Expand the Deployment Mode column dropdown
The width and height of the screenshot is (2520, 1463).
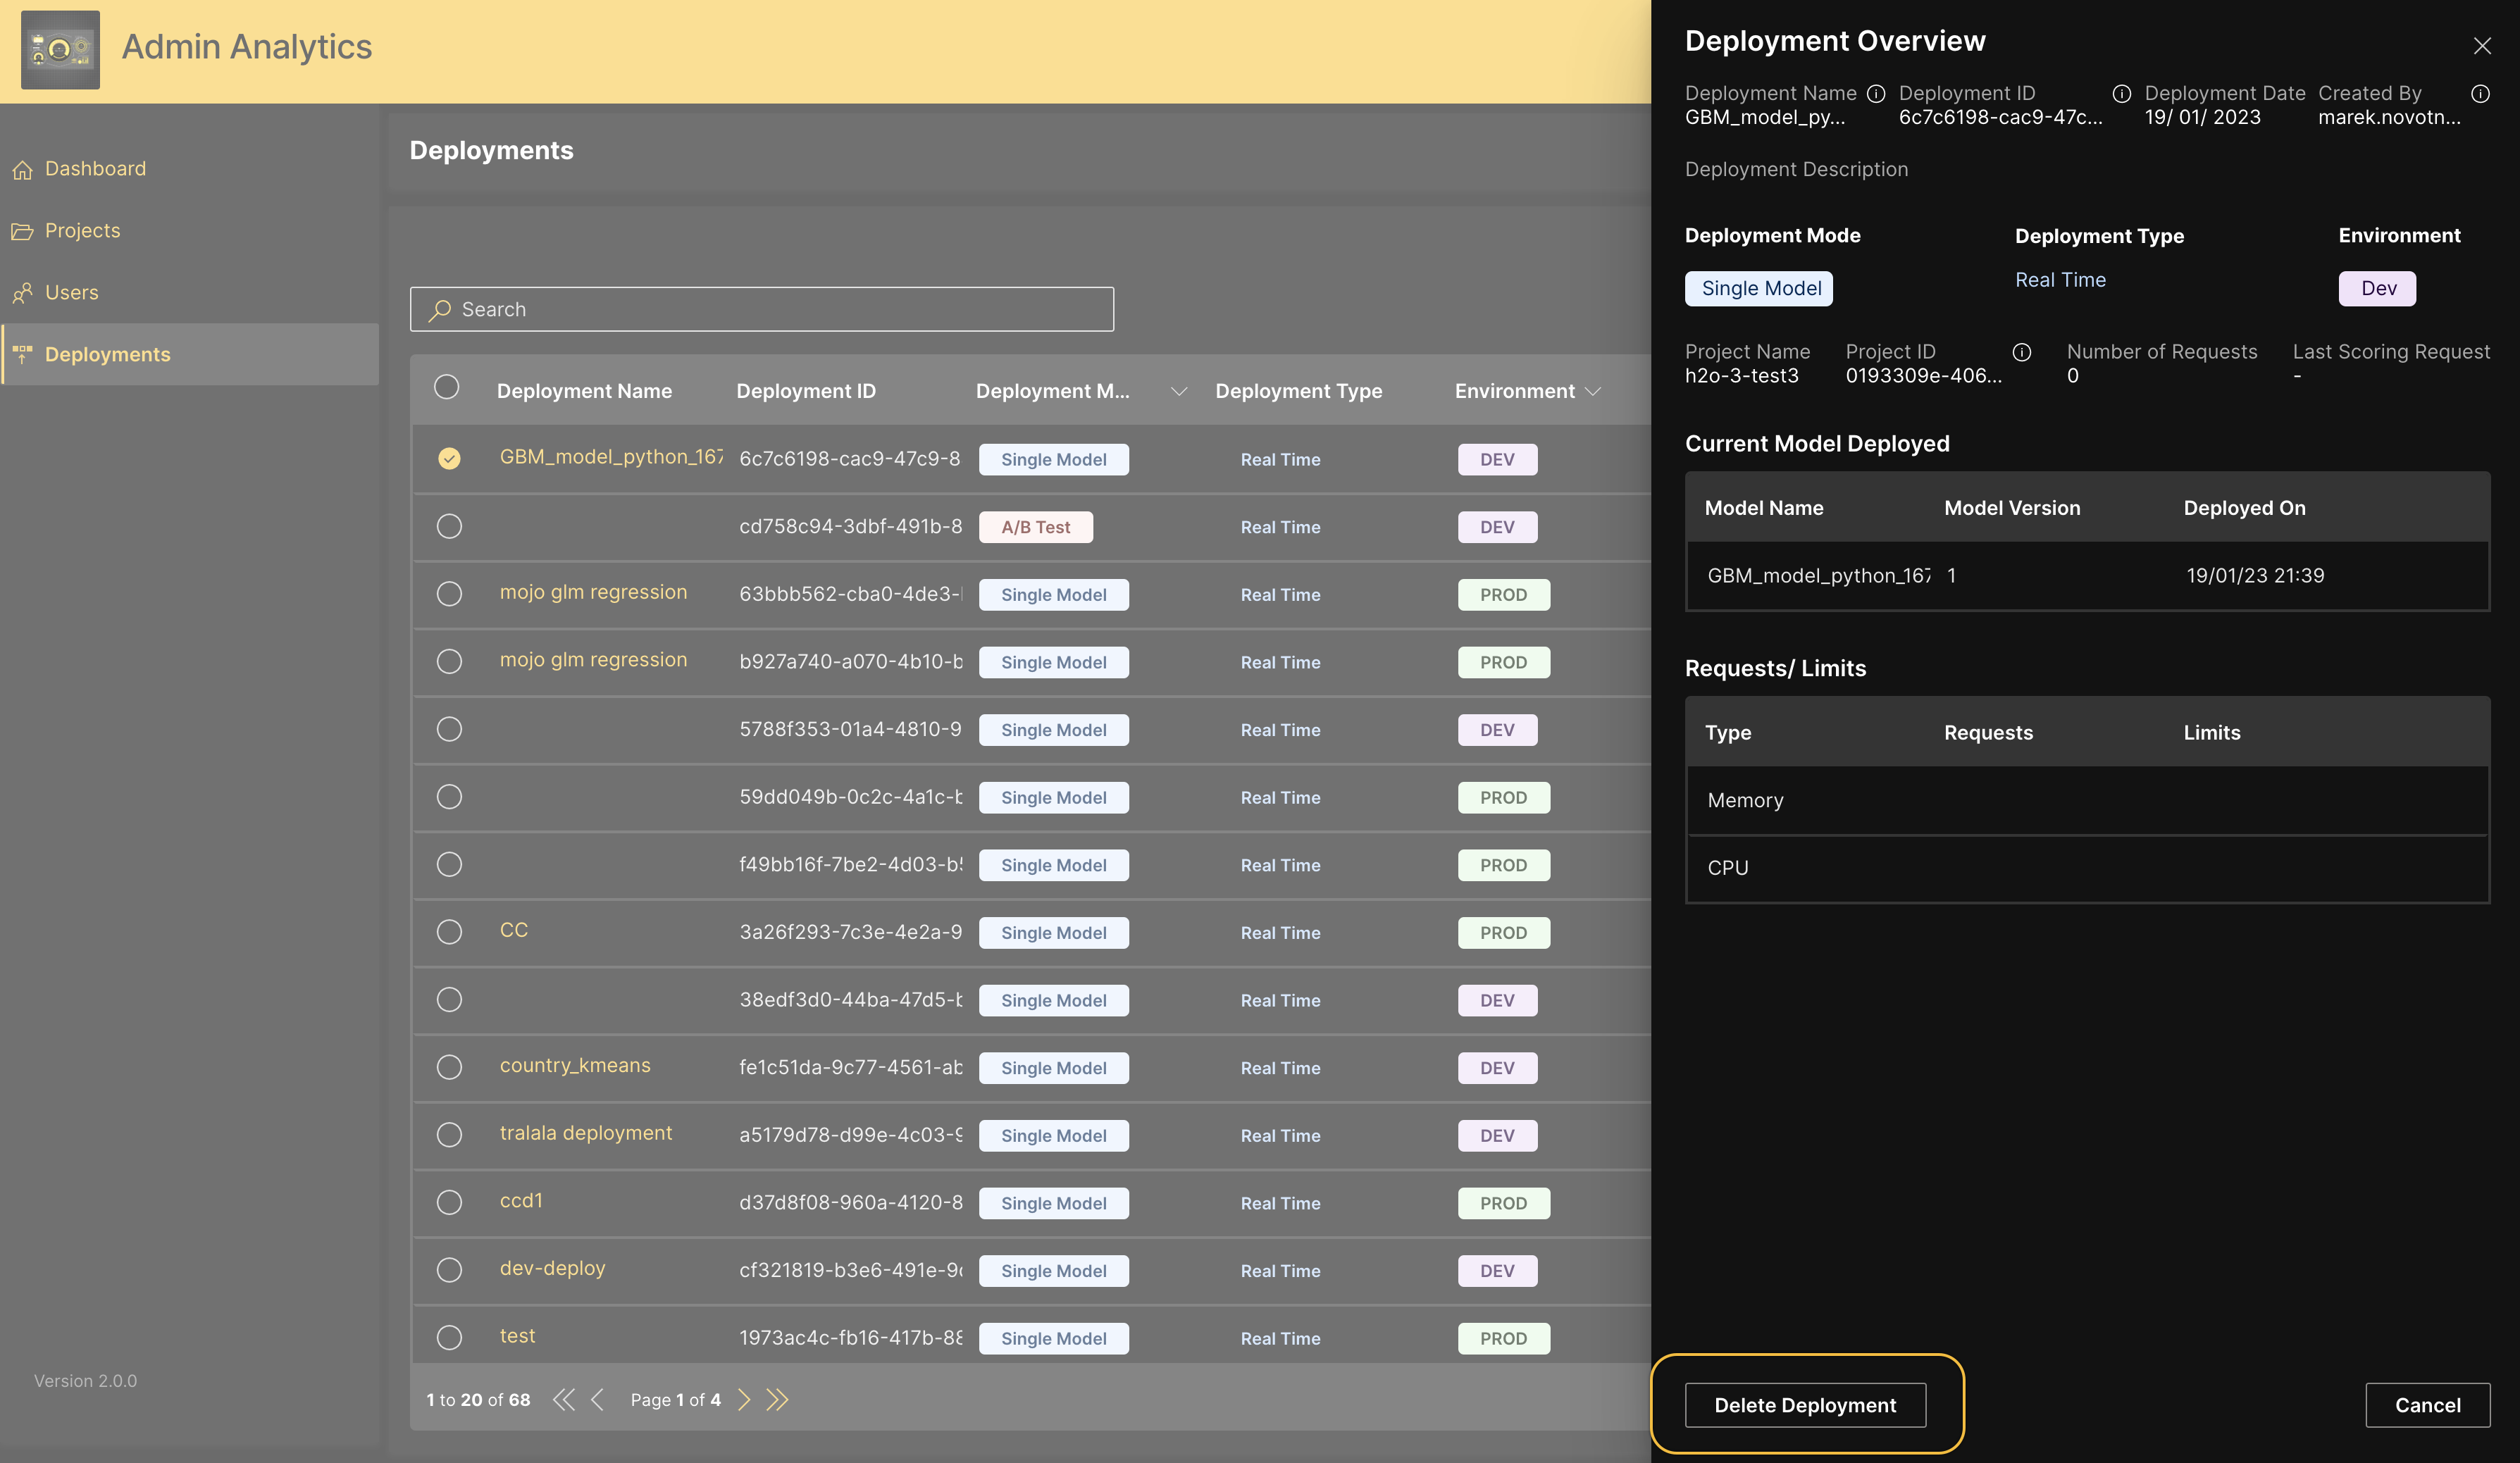tap(1179, 392)
